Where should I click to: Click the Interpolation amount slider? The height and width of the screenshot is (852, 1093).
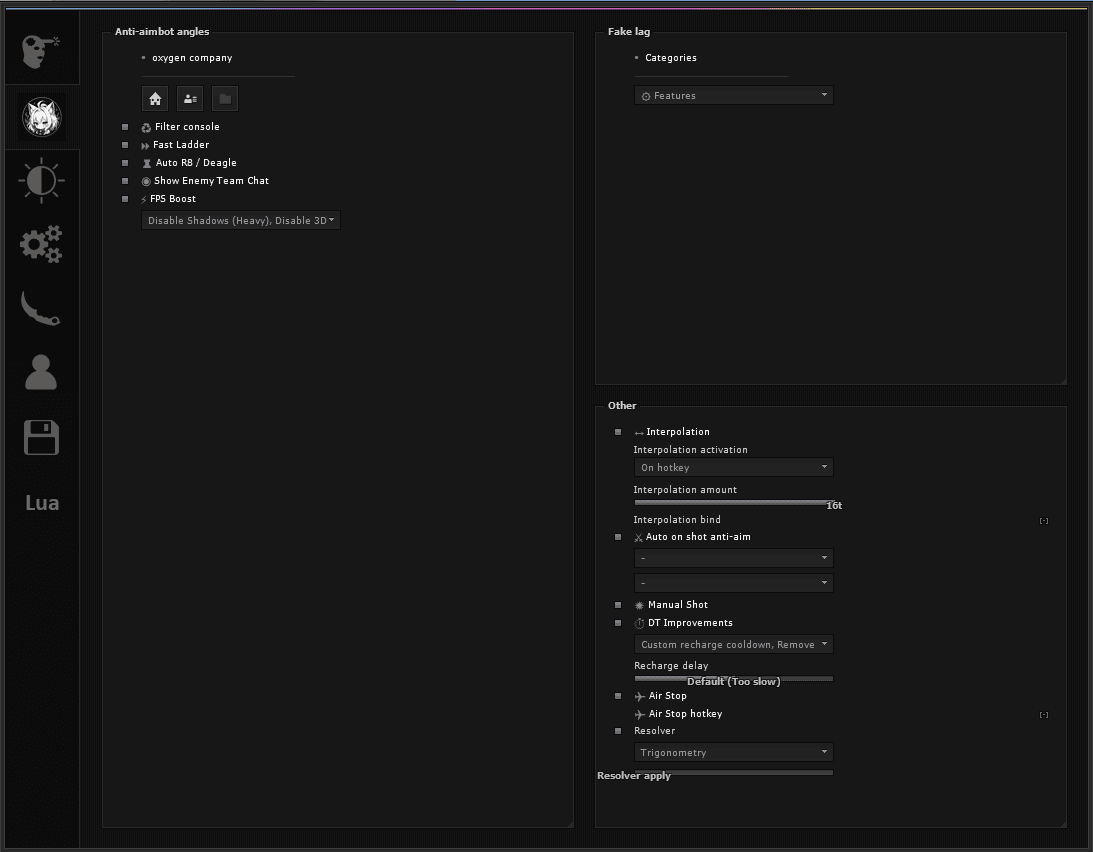point(733,502)
